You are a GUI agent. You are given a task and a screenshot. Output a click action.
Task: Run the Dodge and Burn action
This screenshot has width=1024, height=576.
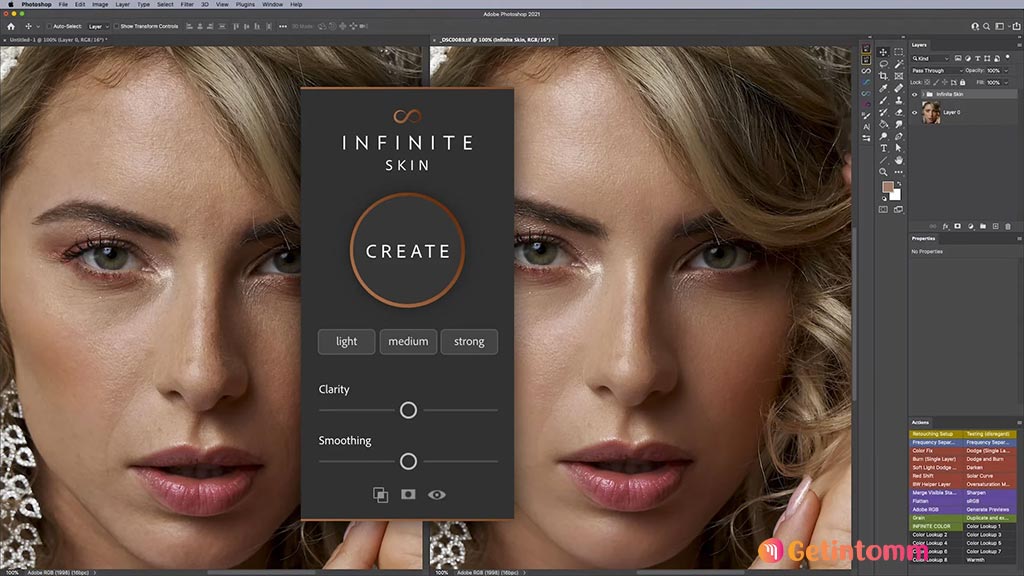pyautogui.click(x=989, y=459)
